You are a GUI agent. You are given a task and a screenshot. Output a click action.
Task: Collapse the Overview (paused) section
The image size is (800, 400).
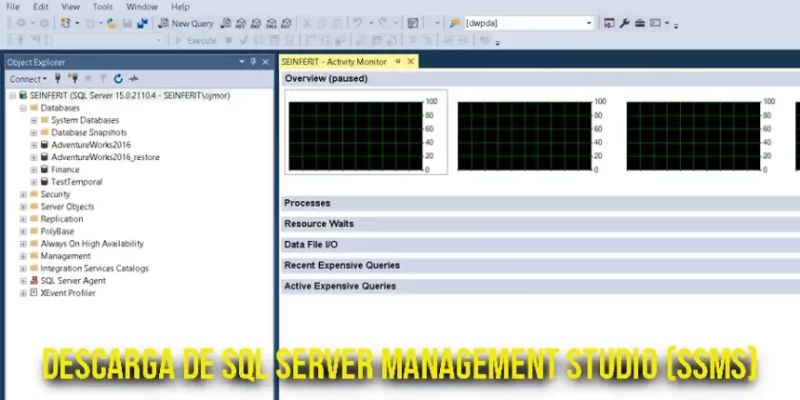coord(541,79)
